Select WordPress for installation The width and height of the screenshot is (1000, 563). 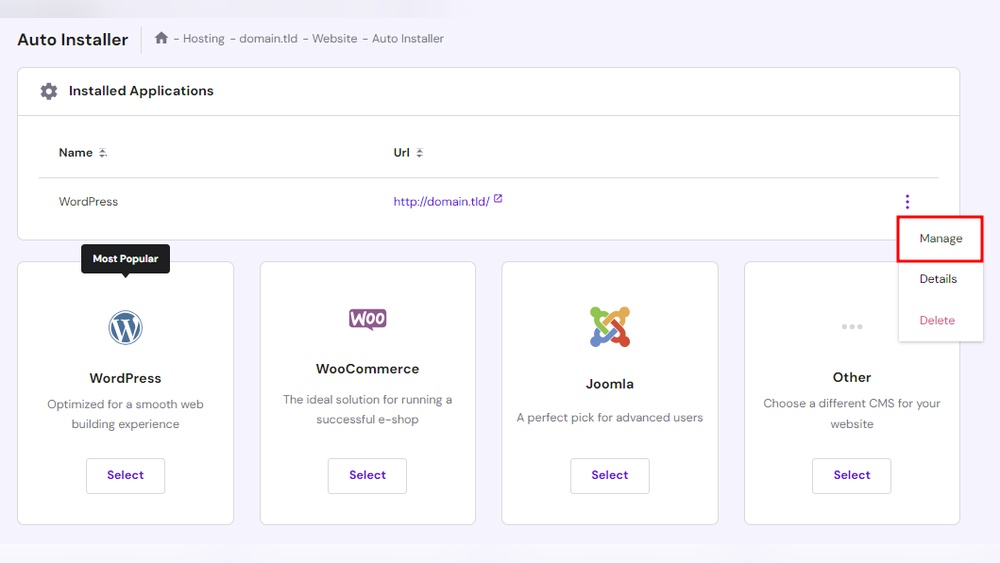coord(126,475)
